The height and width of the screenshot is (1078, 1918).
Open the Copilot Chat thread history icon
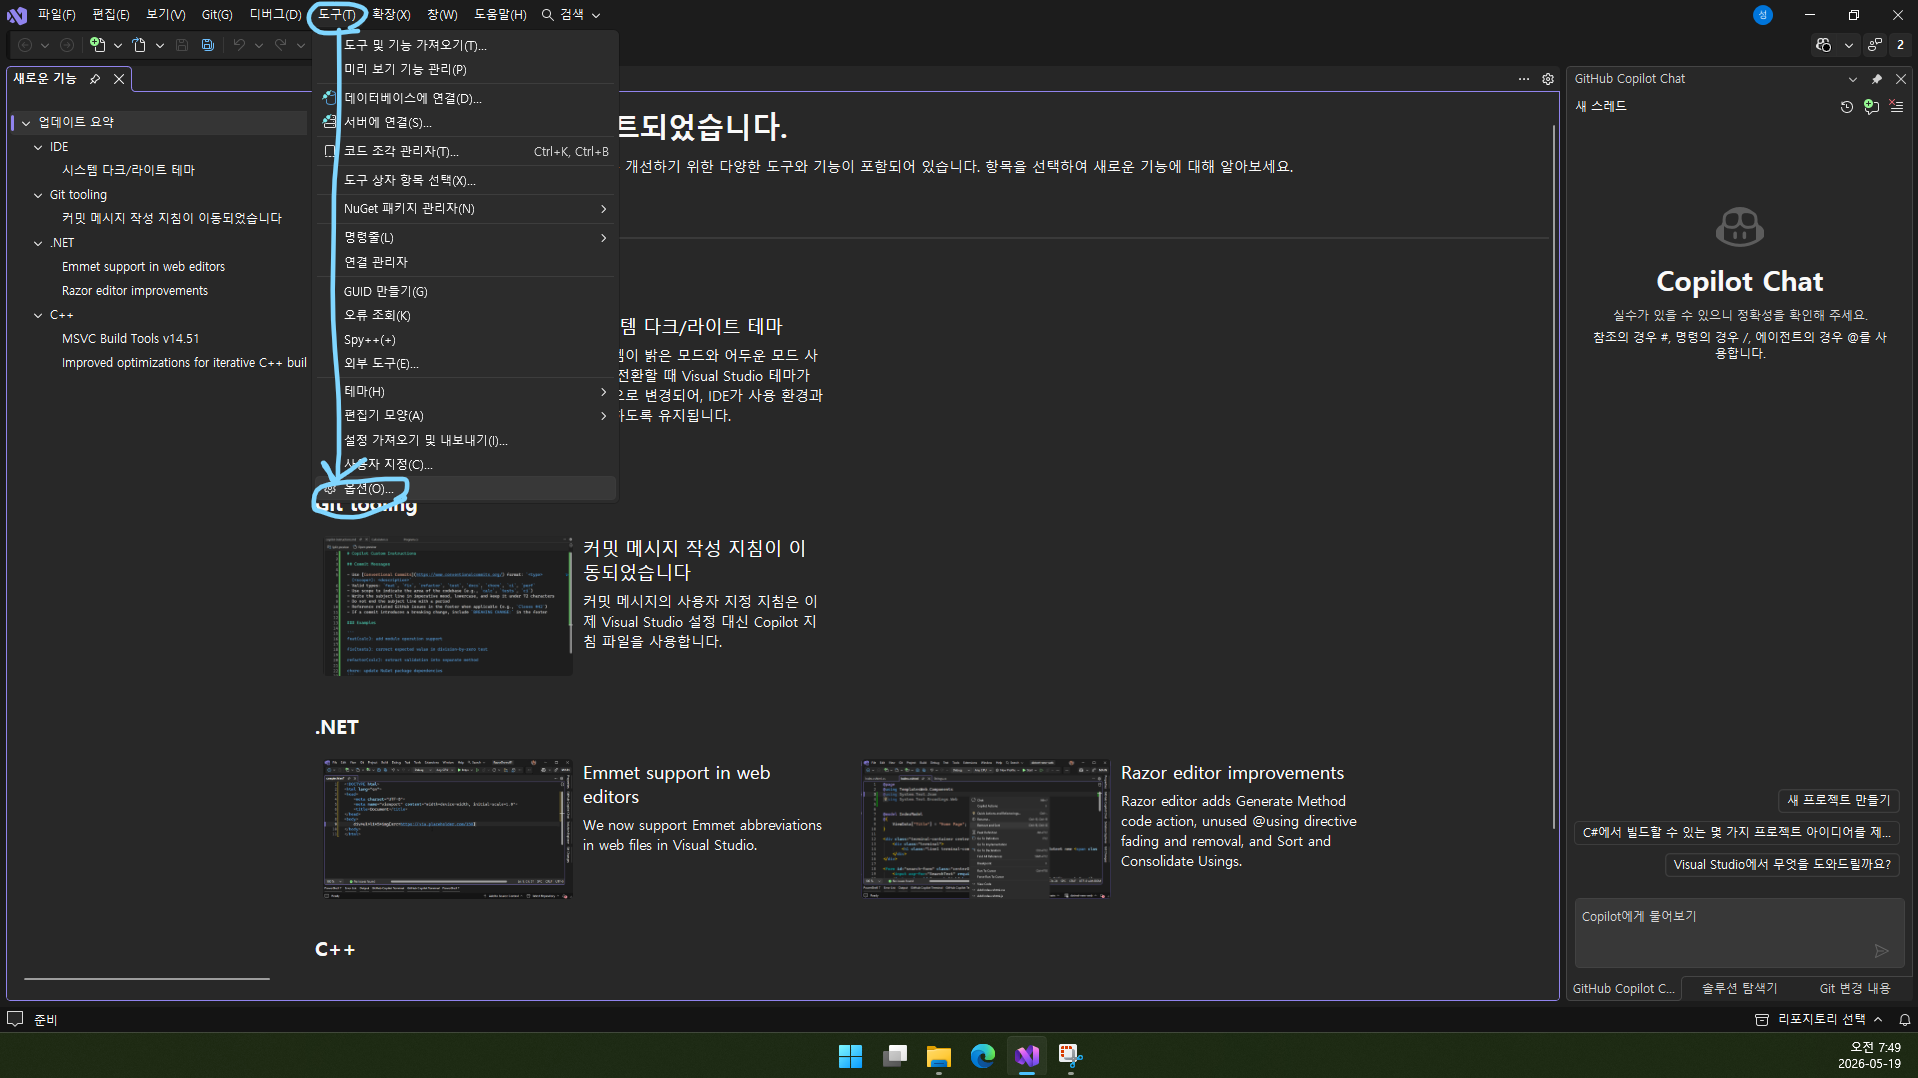(x=1847, y=107)
